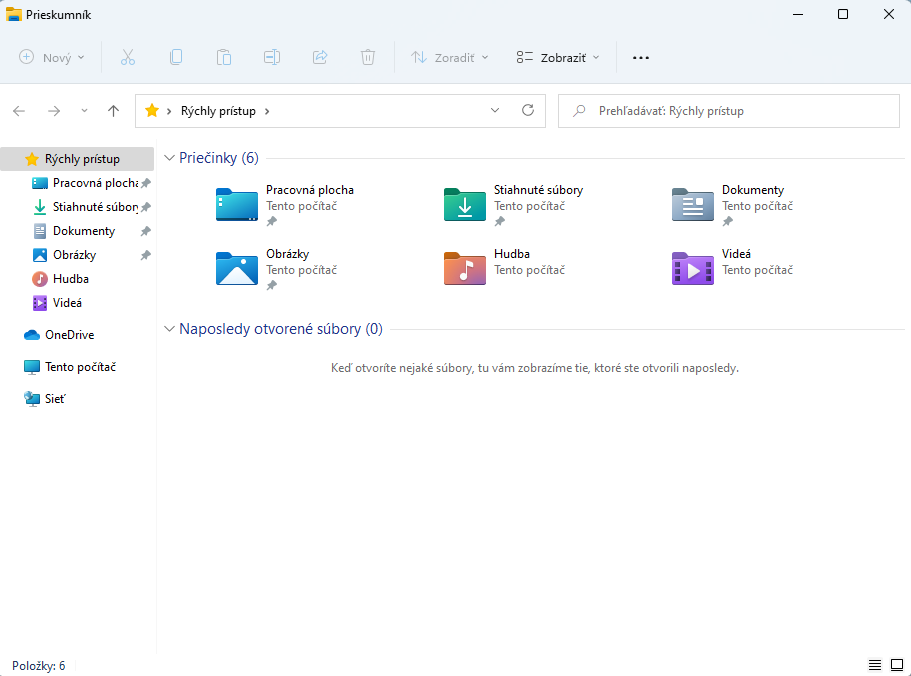Screen dimensions: 911x676
Task: Open the Dokumenty folder in main pane
Action: 692,204
